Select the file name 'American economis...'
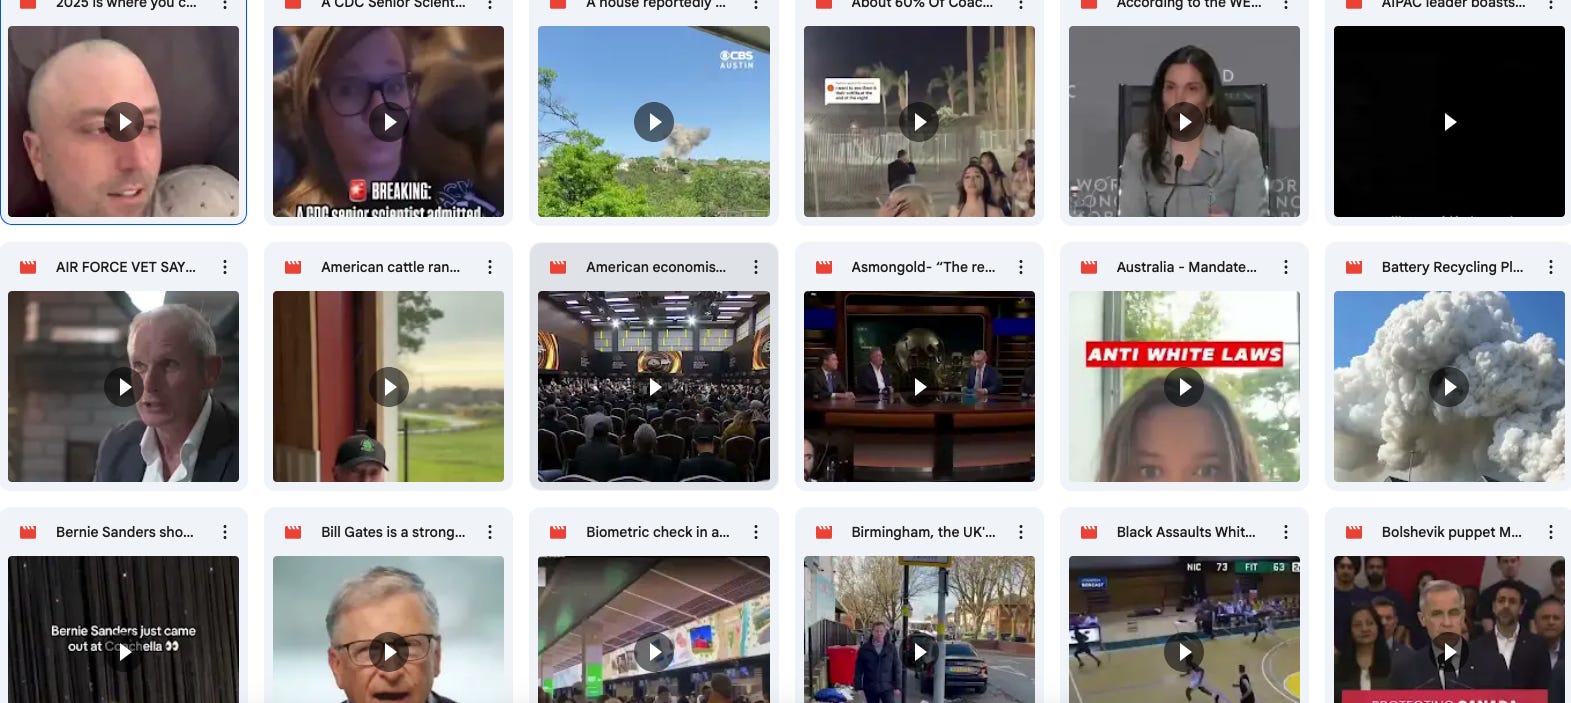Viewport: 1571px width, 703px height. coord(656,267)
